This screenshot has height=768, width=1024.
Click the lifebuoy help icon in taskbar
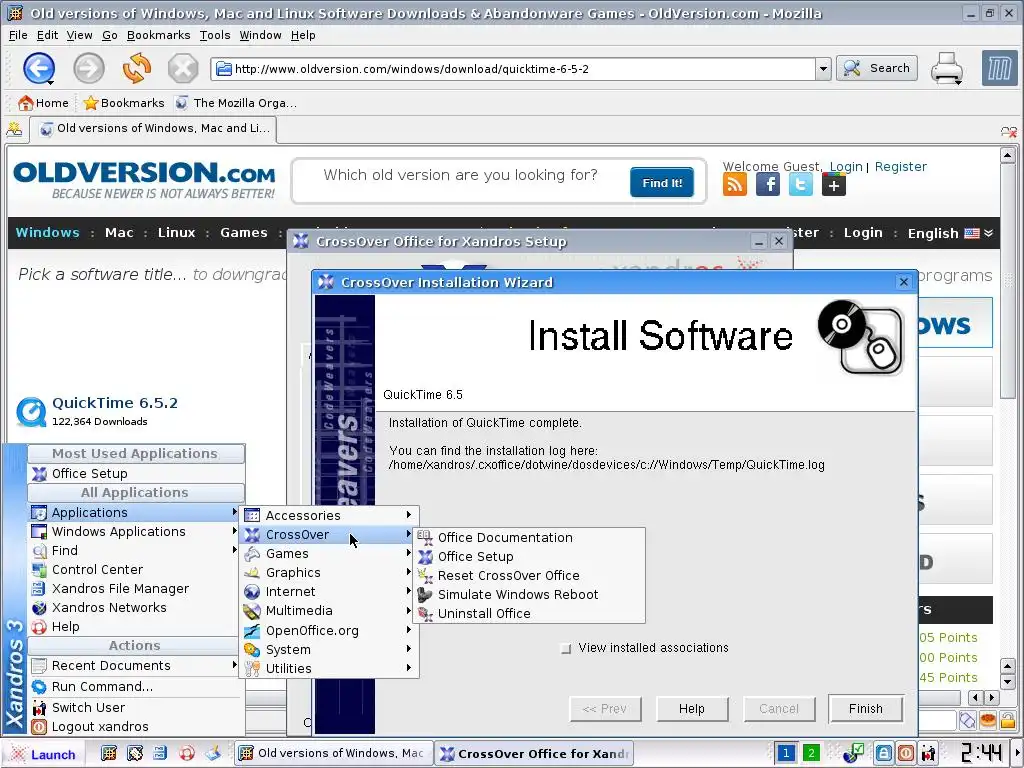coord(187,754)
